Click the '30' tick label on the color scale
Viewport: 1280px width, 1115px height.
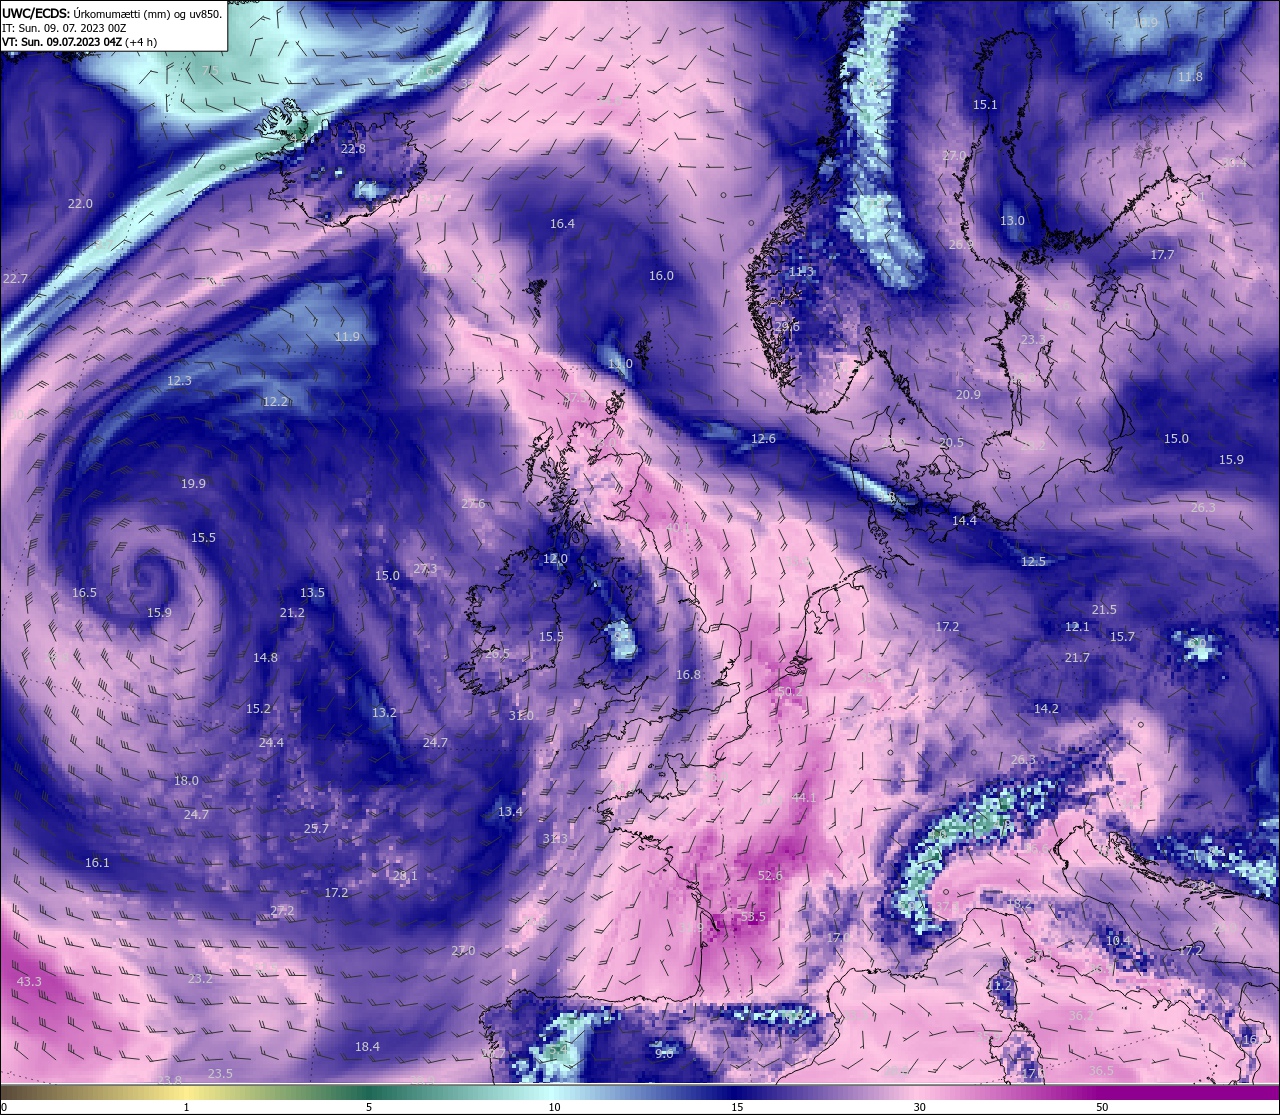pyautogui.click(x=919, y=1107)
